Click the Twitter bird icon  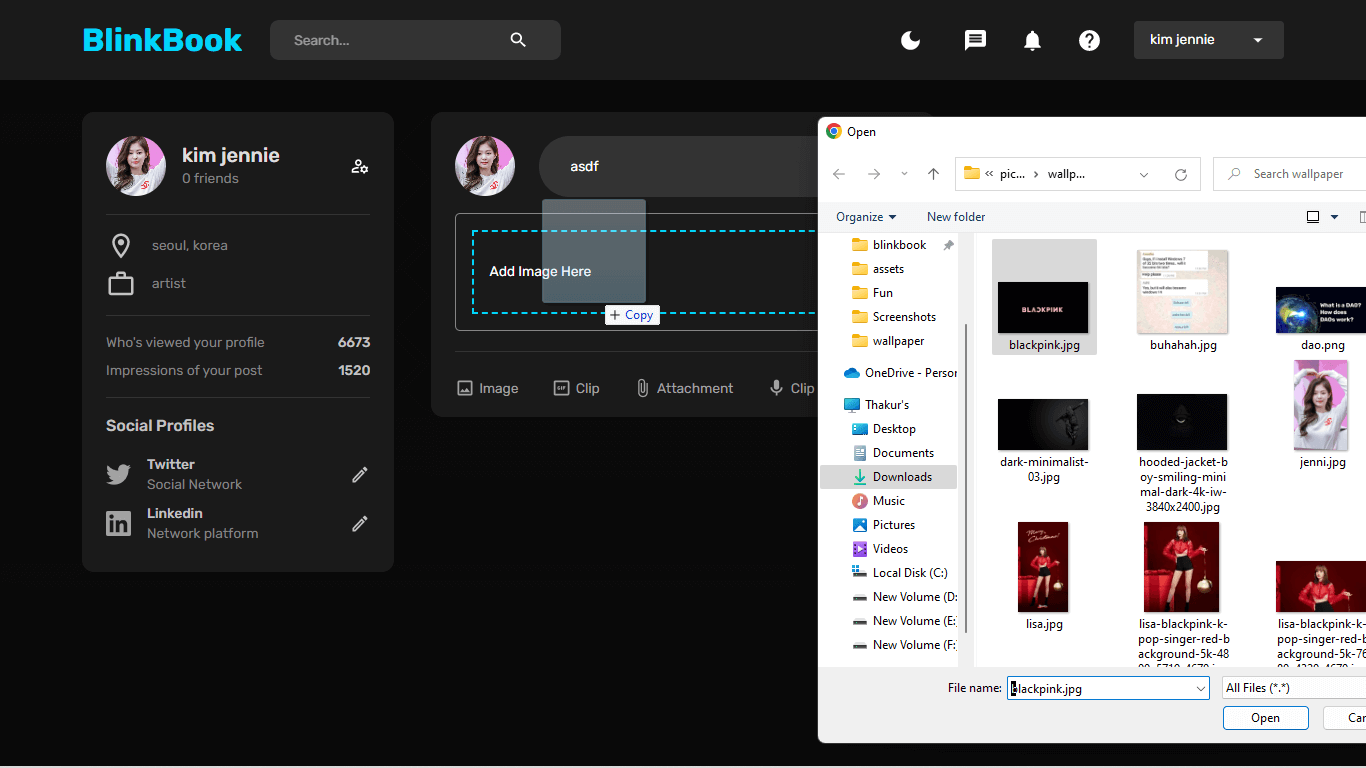coord(119,474)
